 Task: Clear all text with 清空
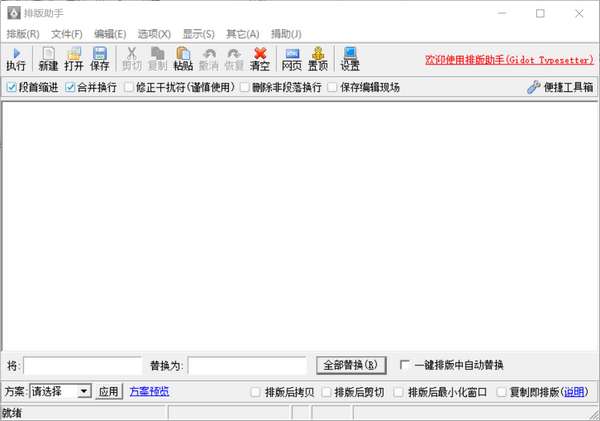pos(260,59)
